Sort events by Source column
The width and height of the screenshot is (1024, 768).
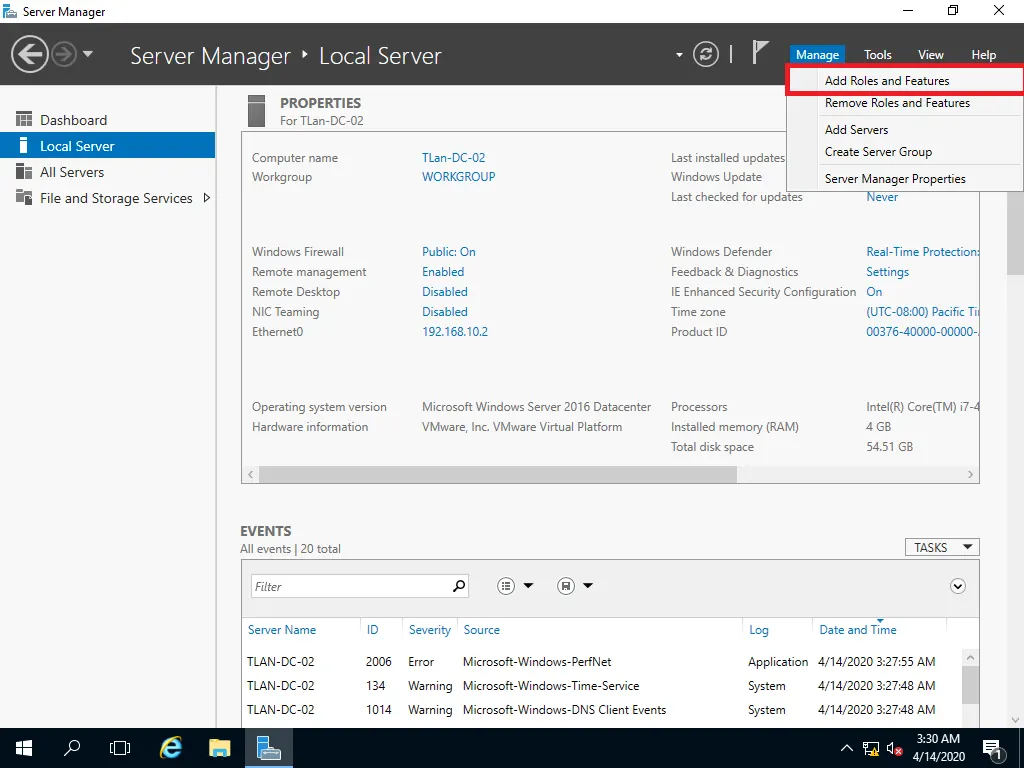point(481,630)
